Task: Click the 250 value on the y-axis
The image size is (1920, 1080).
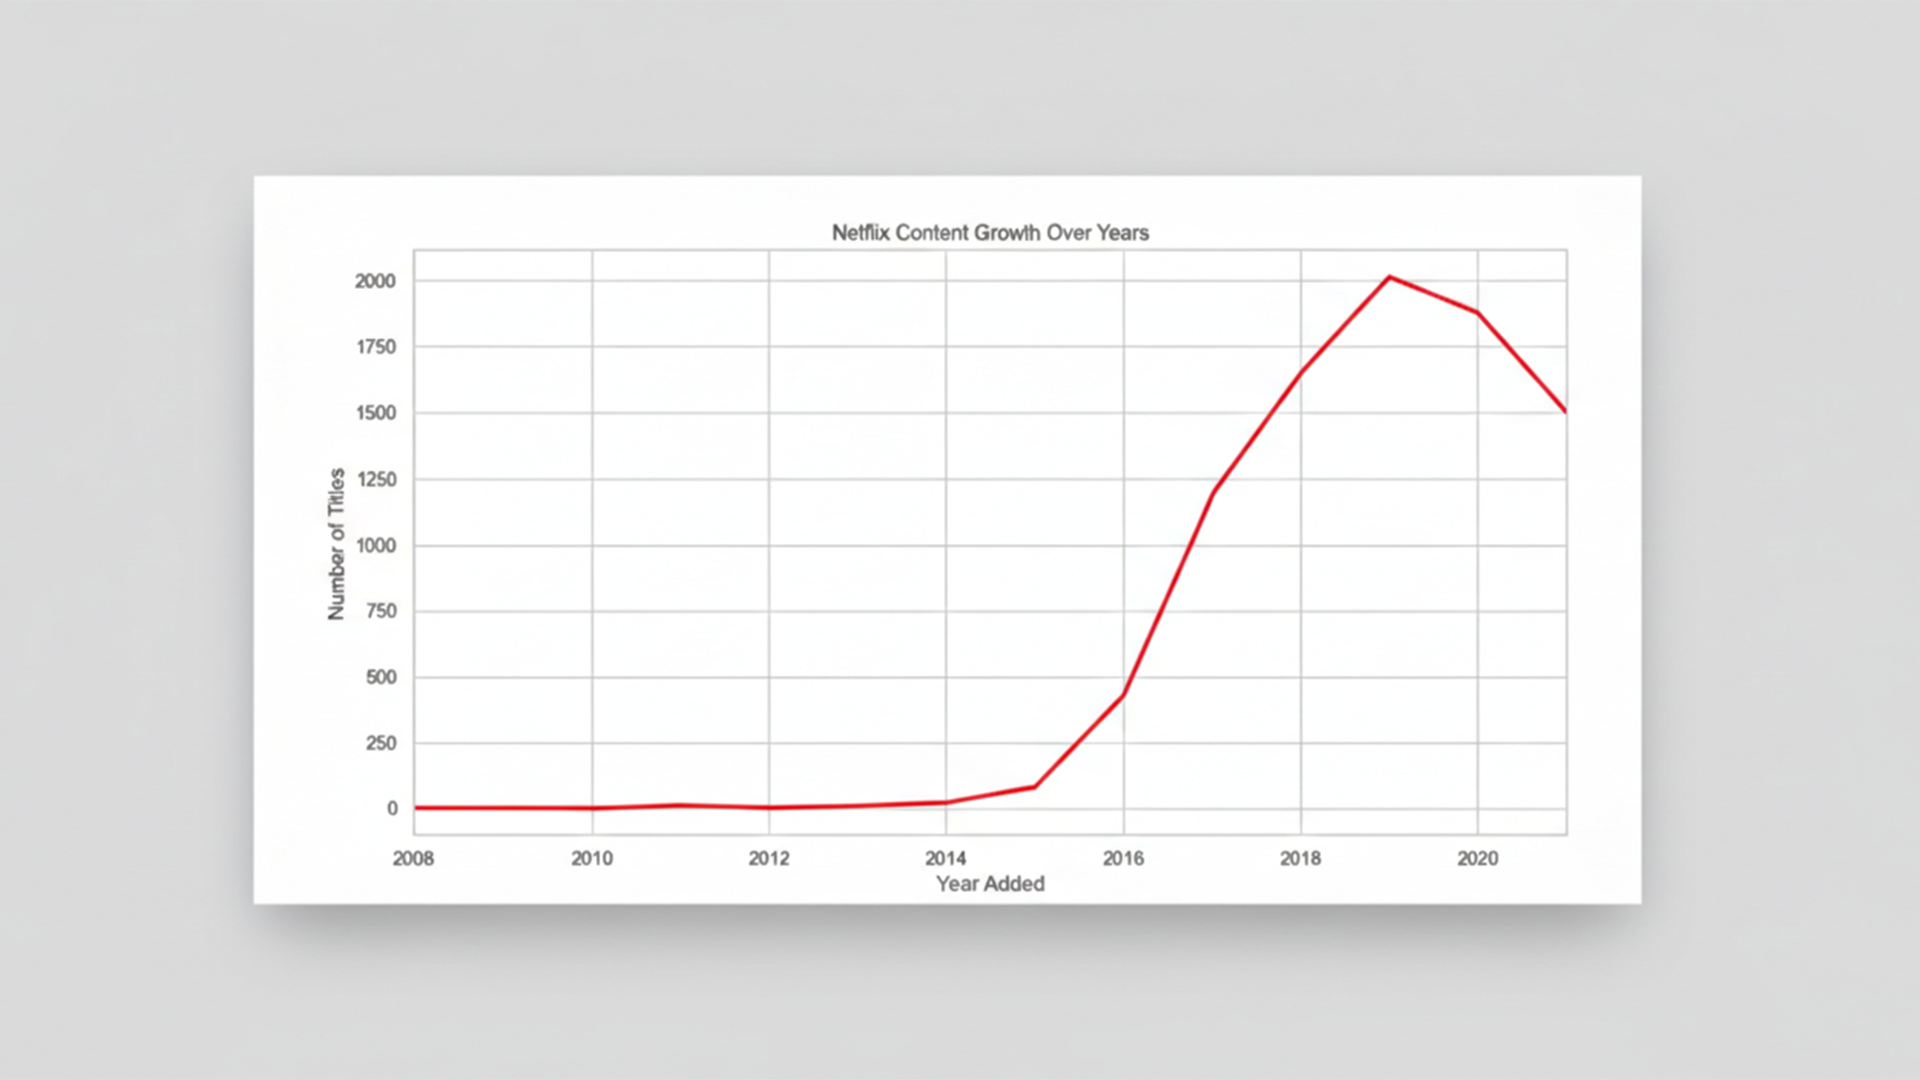Action: click(379, 744)
